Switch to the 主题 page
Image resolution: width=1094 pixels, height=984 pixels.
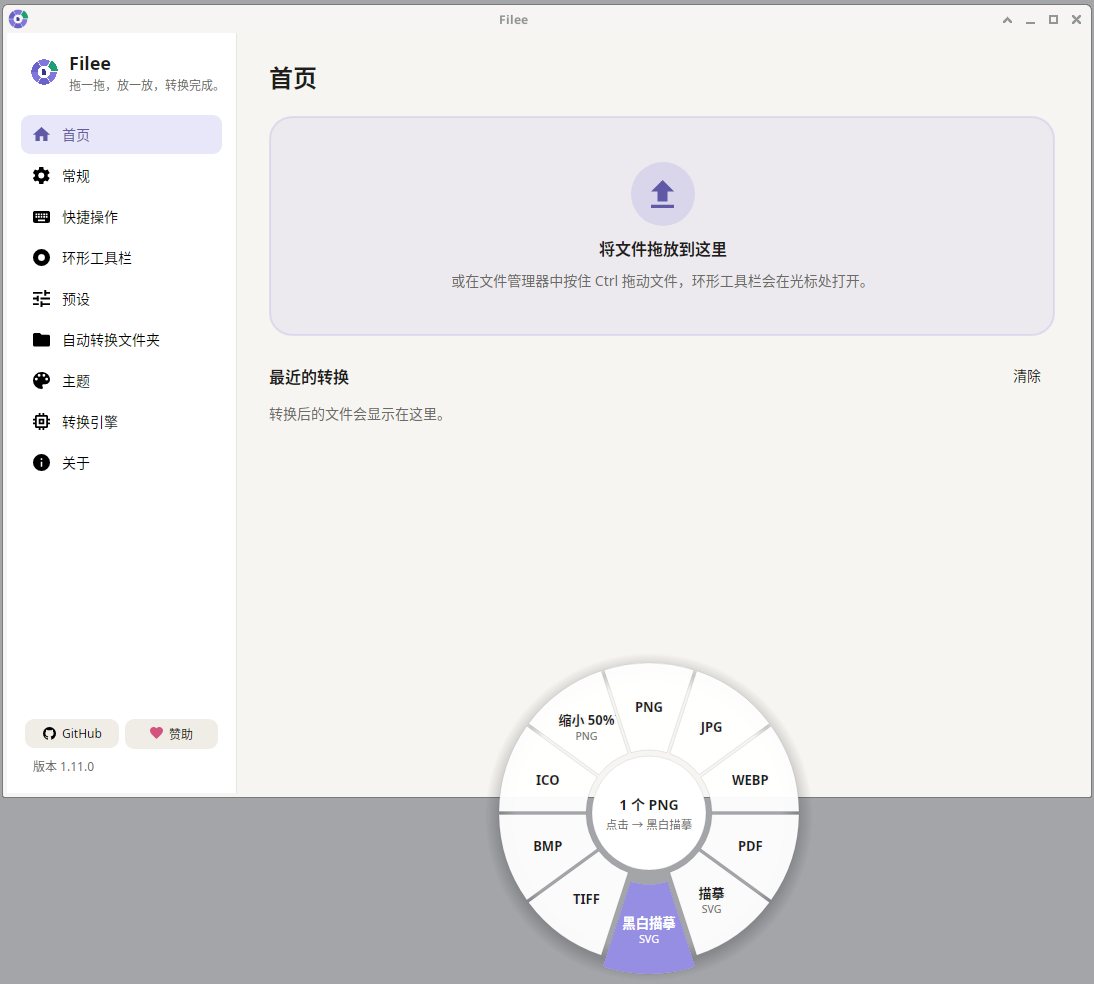121,380
